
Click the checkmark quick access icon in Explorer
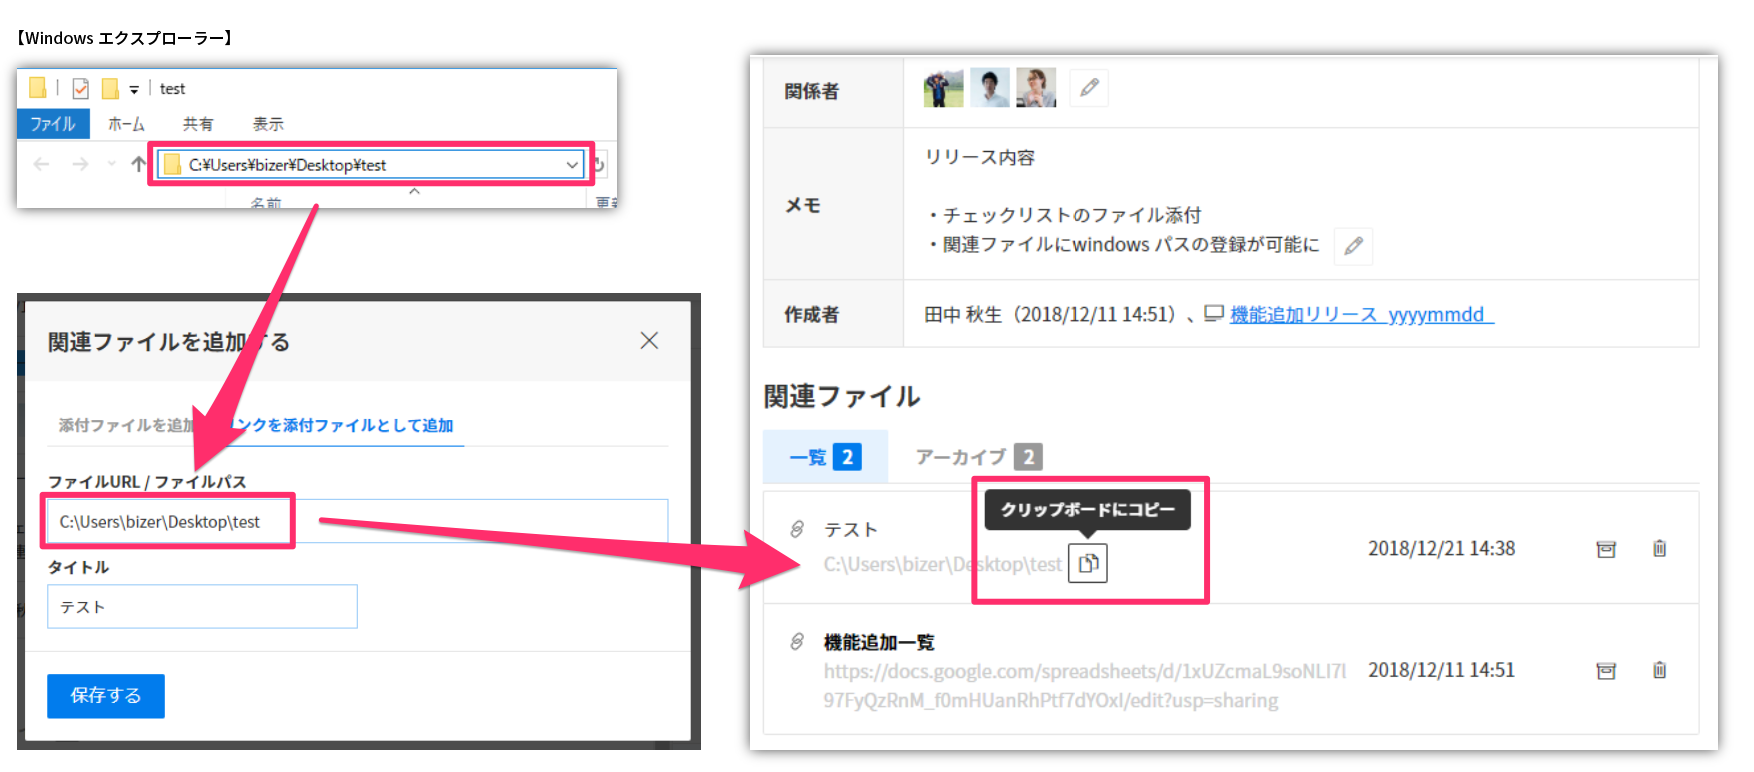coord(81,88)
